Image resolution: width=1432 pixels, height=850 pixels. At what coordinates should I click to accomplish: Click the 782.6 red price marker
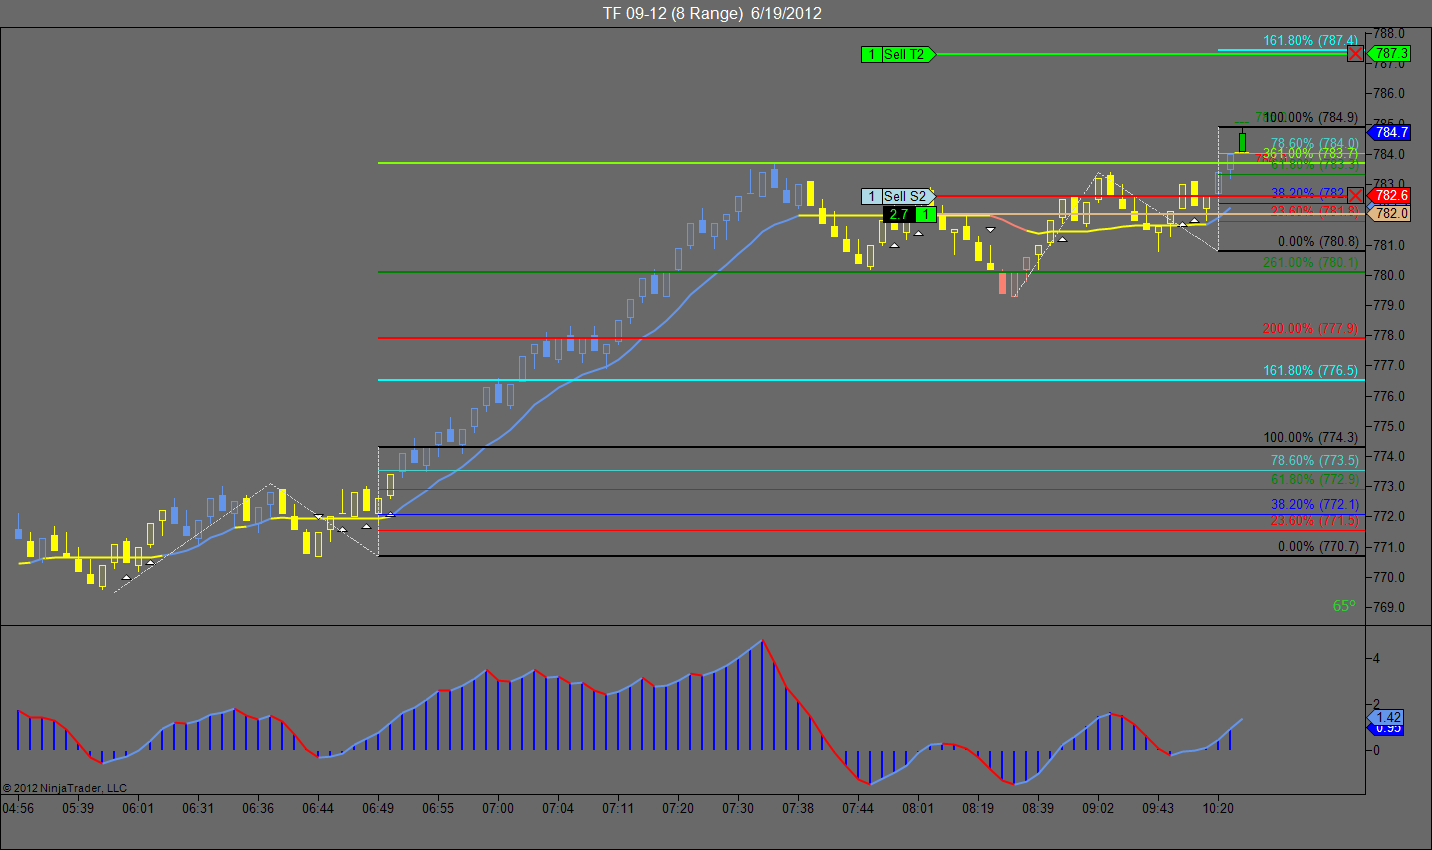[x=1389, y=195]
